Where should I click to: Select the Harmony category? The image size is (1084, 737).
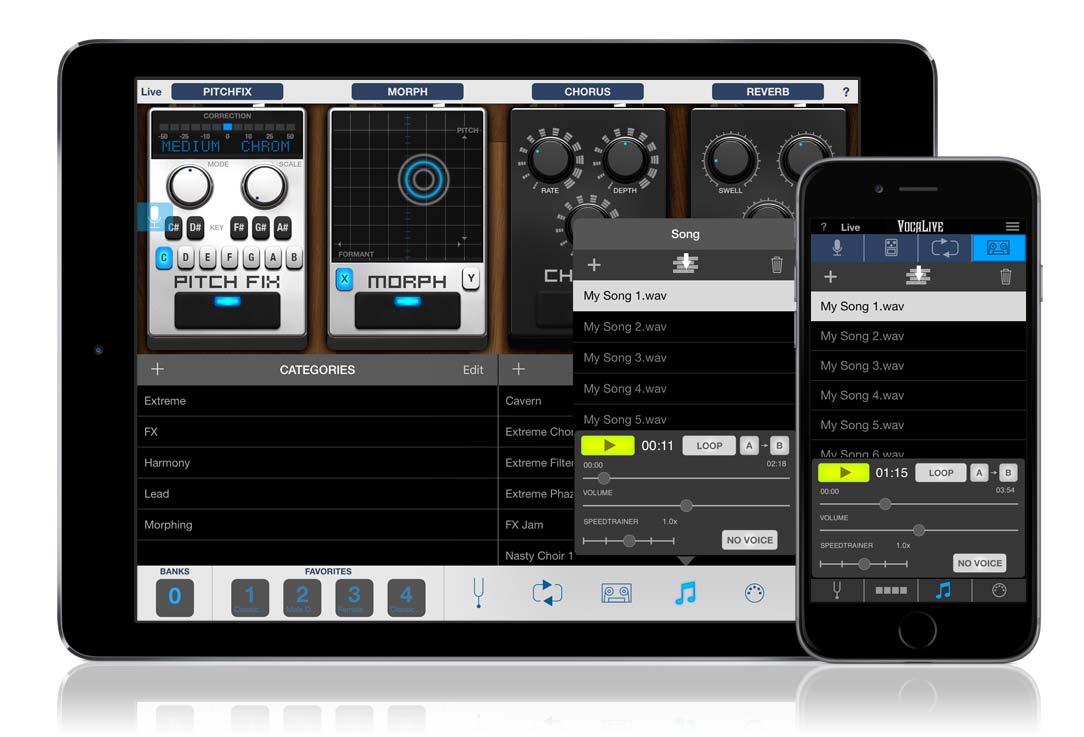tap(167, 463)
